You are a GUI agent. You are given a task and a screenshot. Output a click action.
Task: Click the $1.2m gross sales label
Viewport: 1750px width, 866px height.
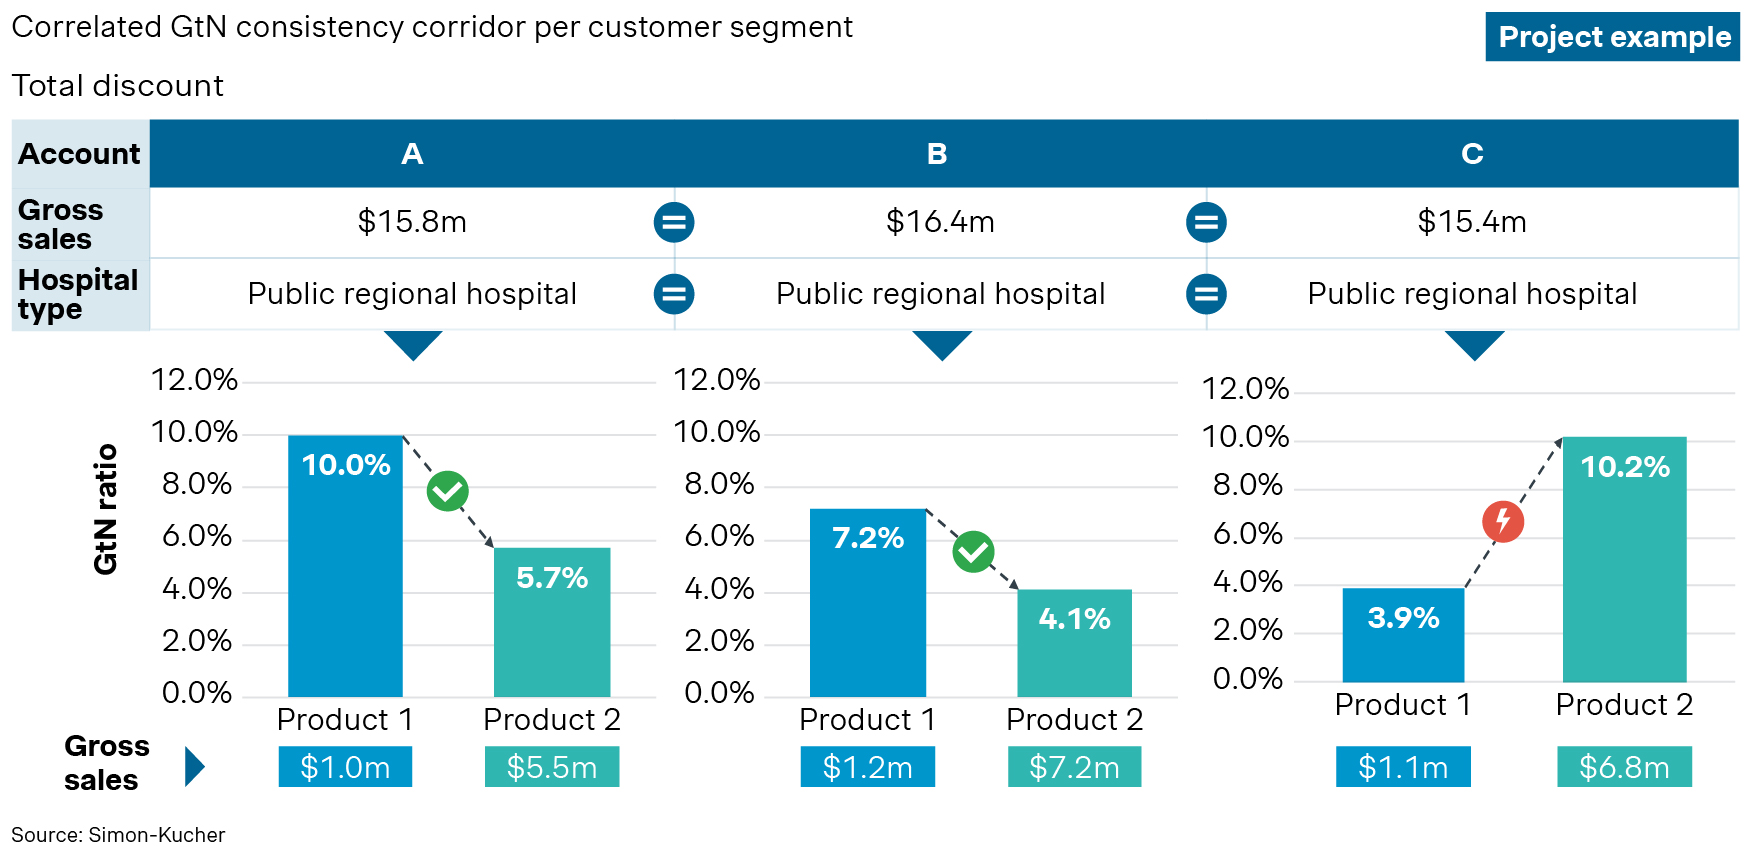coord(867,767)
